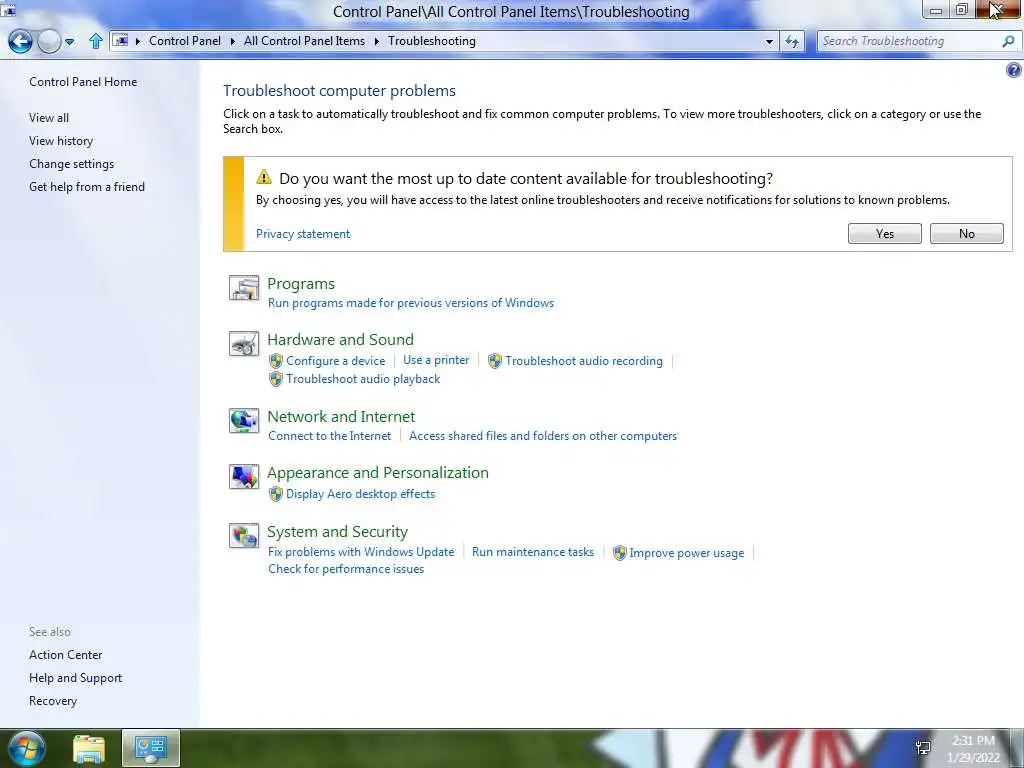Run programs made for previous versions of Windows

coord(411,303)
